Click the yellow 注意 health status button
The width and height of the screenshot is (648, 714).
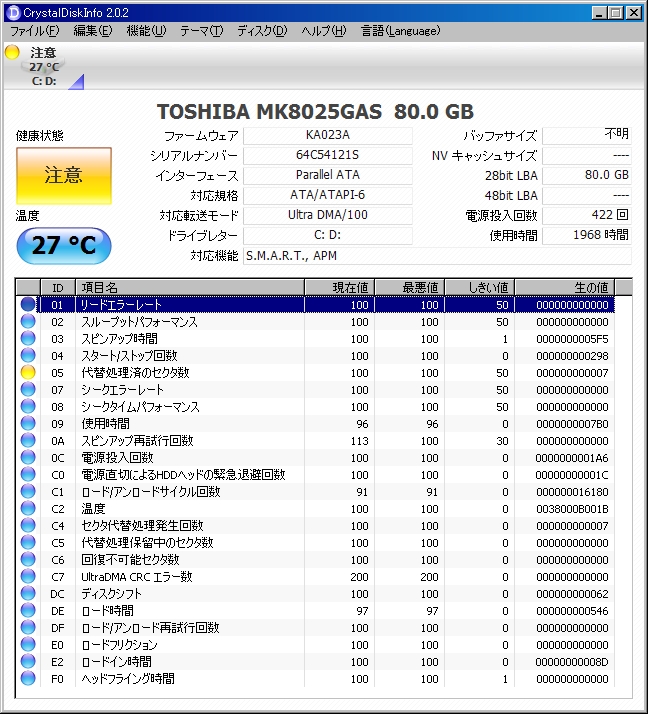[x=64, y=176]
